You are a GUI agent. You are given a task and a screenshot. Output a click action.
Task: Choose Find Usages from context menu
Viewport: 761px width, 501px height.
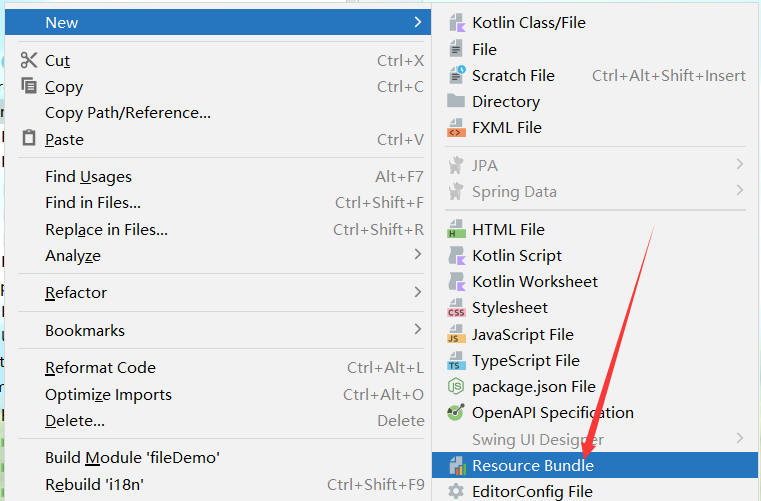tap(88, 177)
